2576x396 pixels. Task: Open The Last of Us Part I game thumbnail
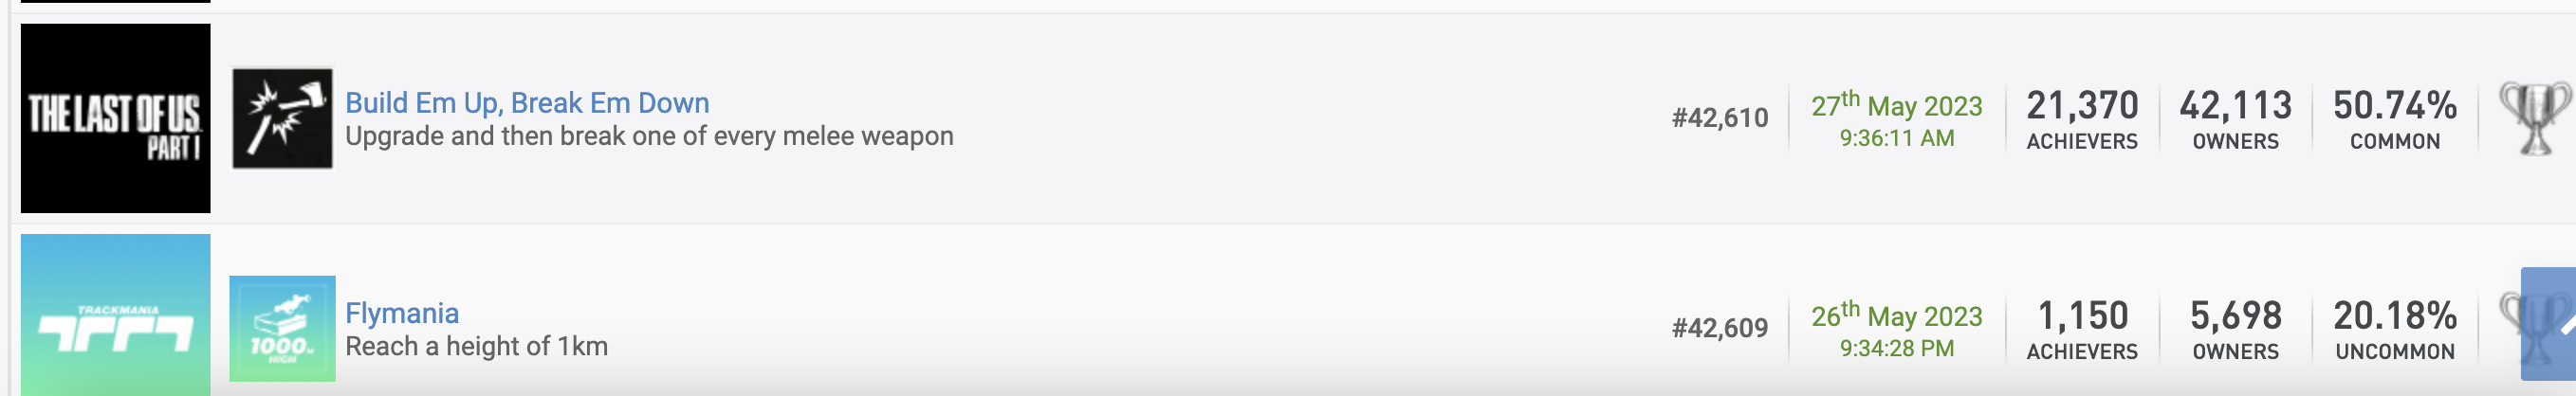coord(115,118)
